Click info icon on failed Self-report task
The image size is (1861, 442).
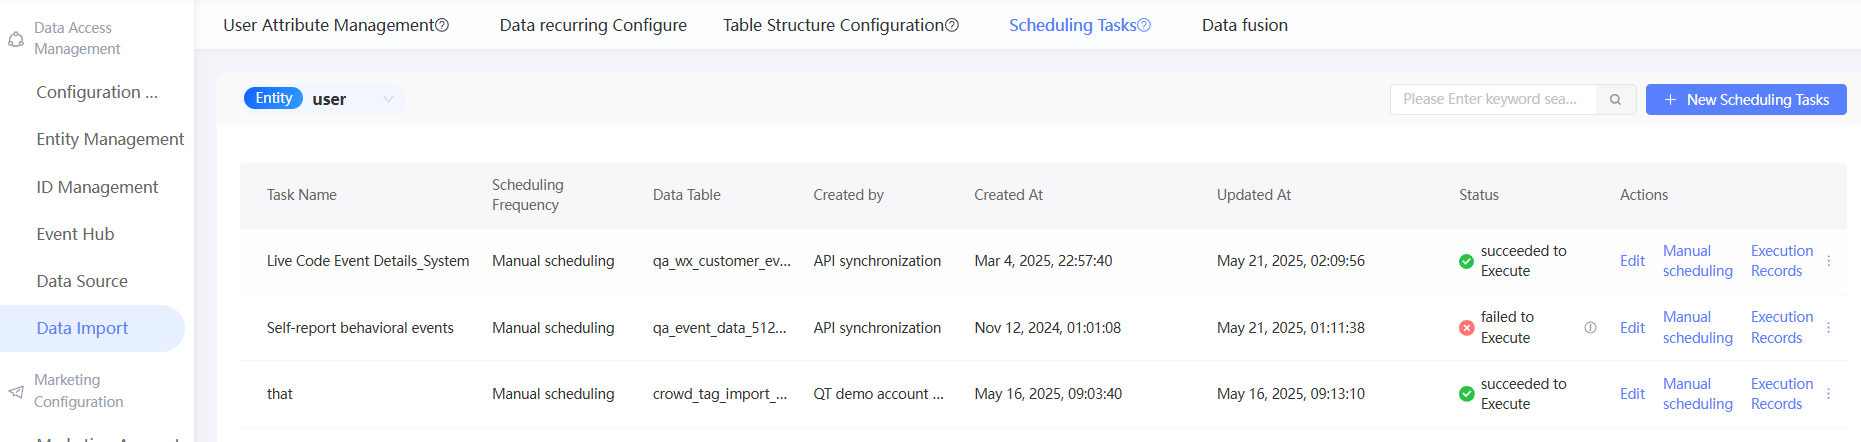click(x=1590, y=328)
